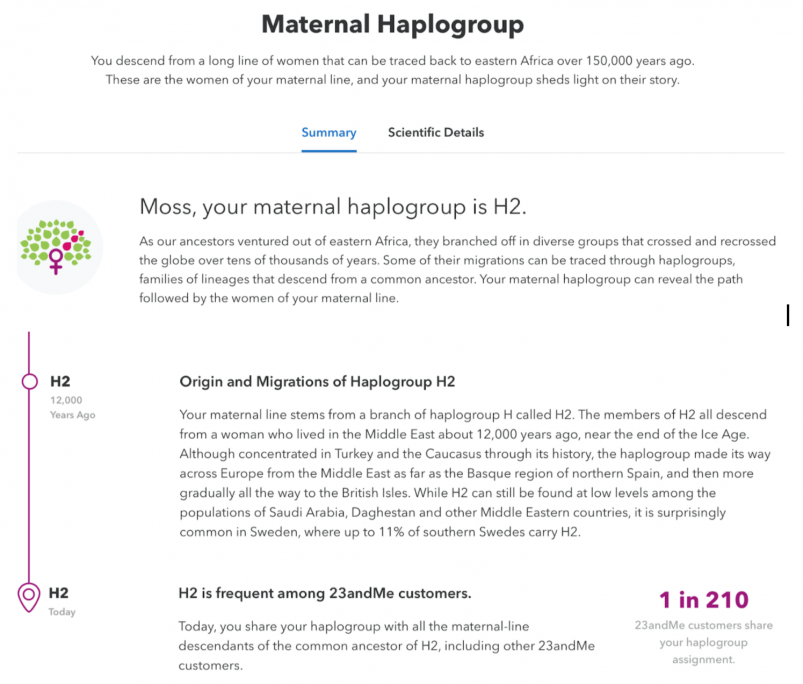Click the pink leaves in the tree icon
The width and height of the screenshot is (803, 684).
coord(74,240)
